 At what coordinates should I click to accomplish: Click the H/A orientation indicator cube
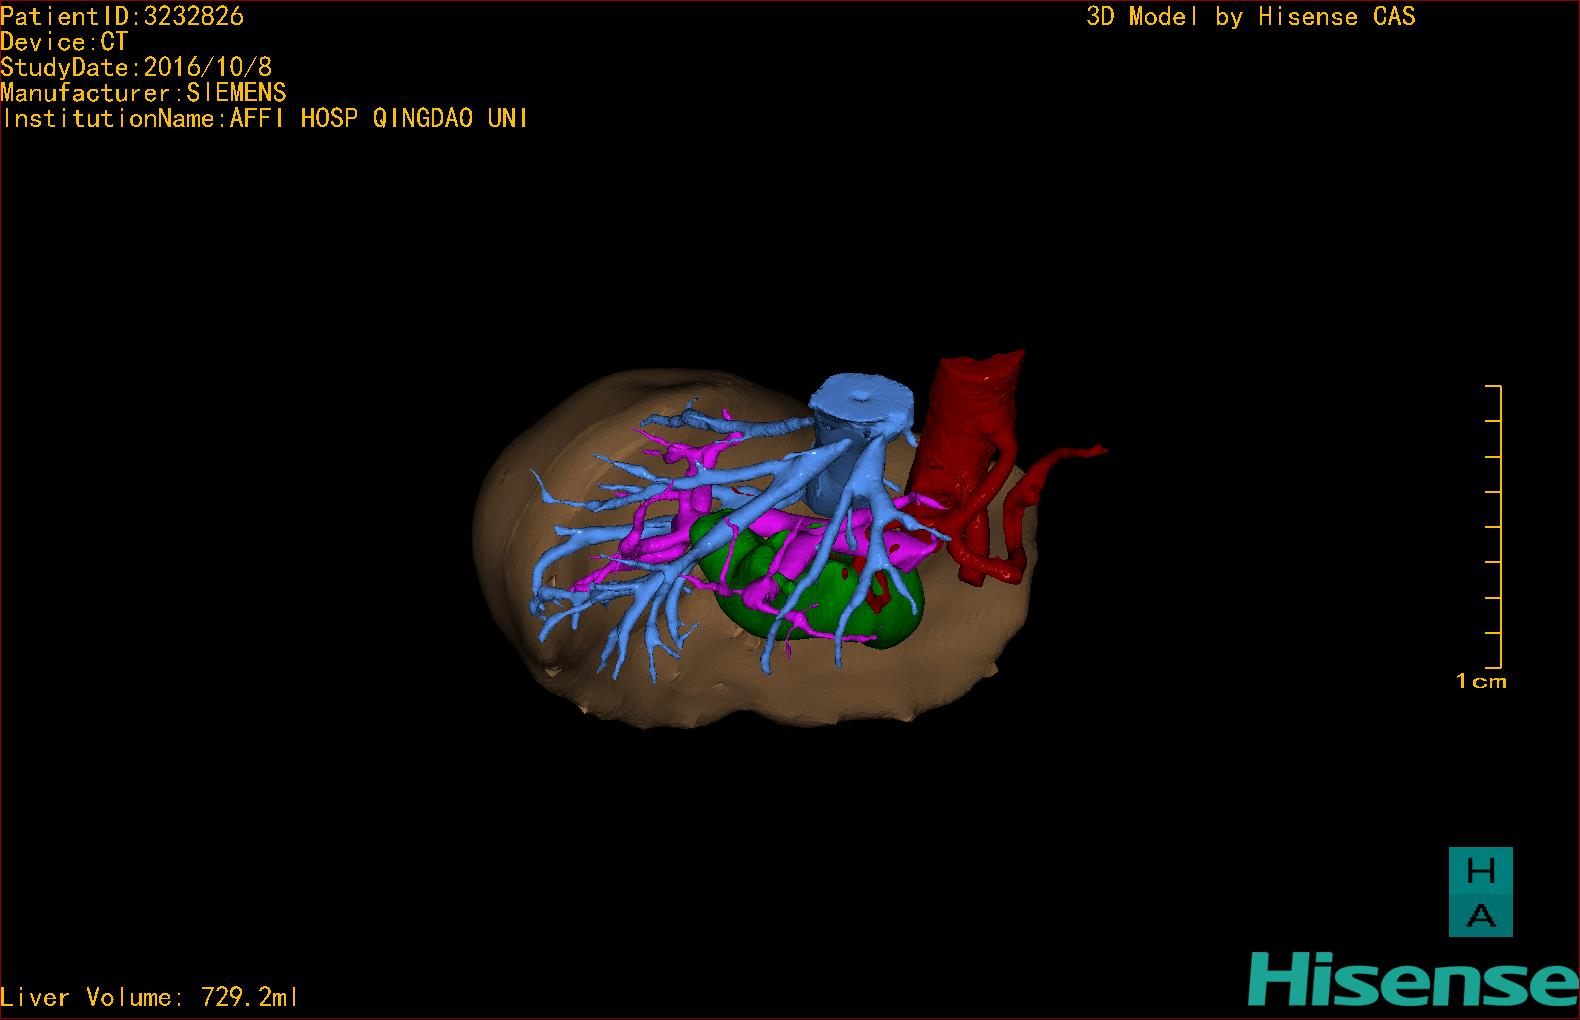click(1480, 892)
